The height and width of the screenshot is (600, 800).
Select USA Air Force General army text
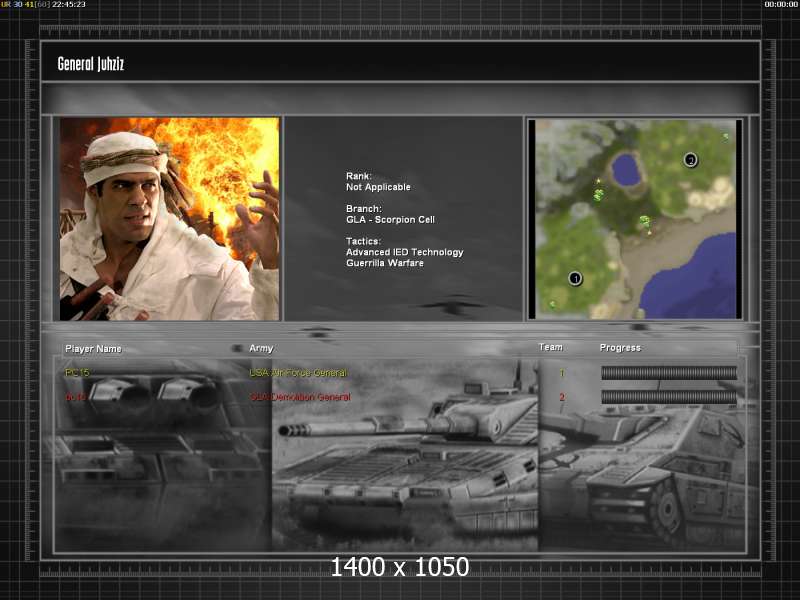tap(298, 373)
